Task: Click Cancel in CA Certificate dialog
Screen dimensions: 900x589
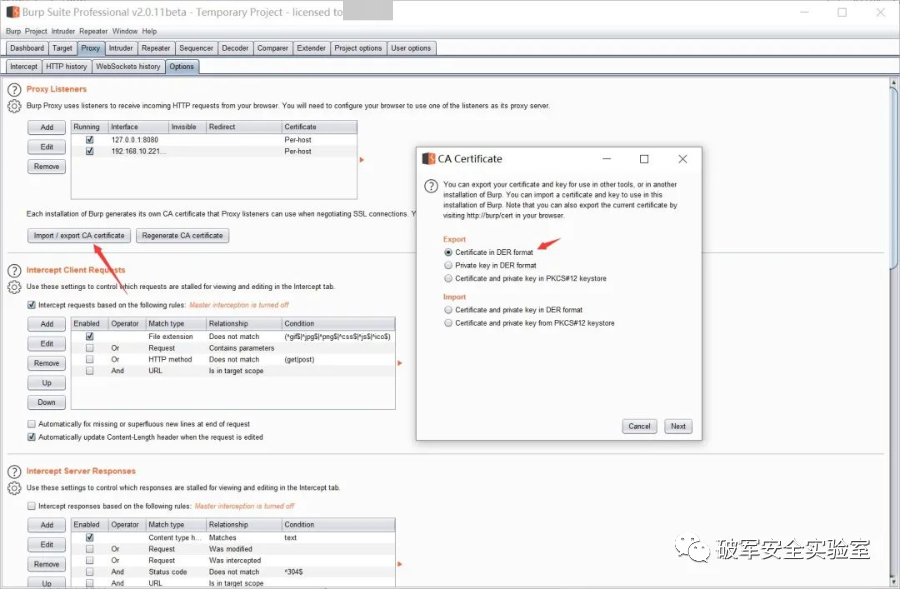Action: click(639, 427)
